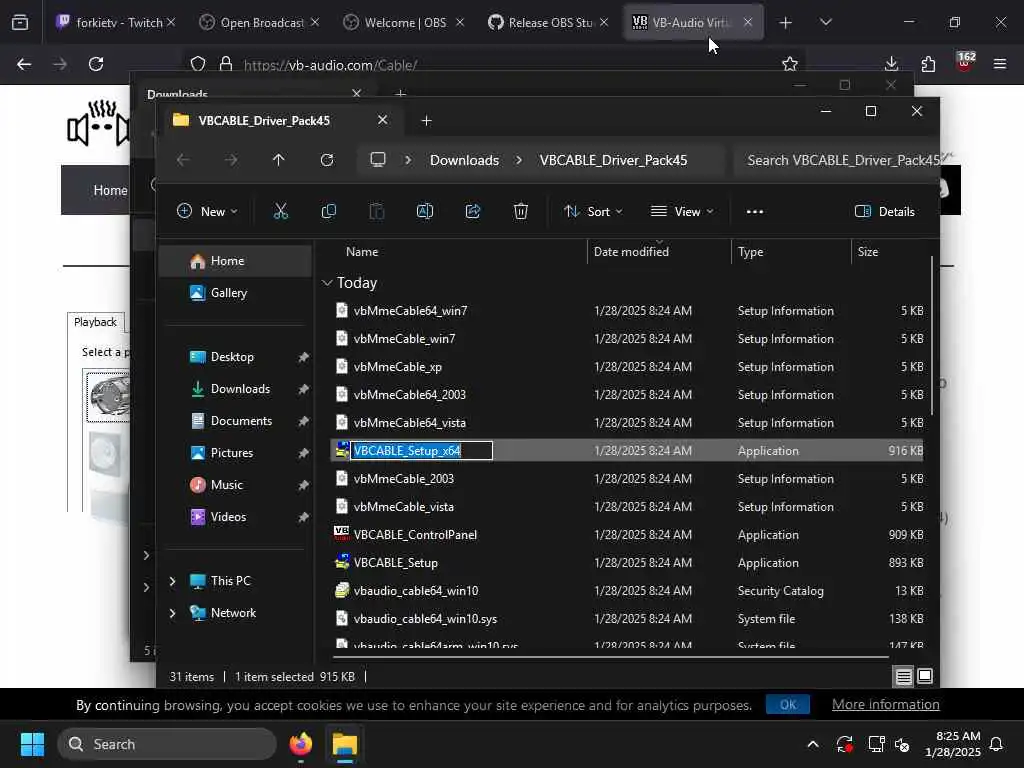This screenshot has width=1024, height=768.
Task: Open notification bell in system tray
Action: (x=997, y=744)
